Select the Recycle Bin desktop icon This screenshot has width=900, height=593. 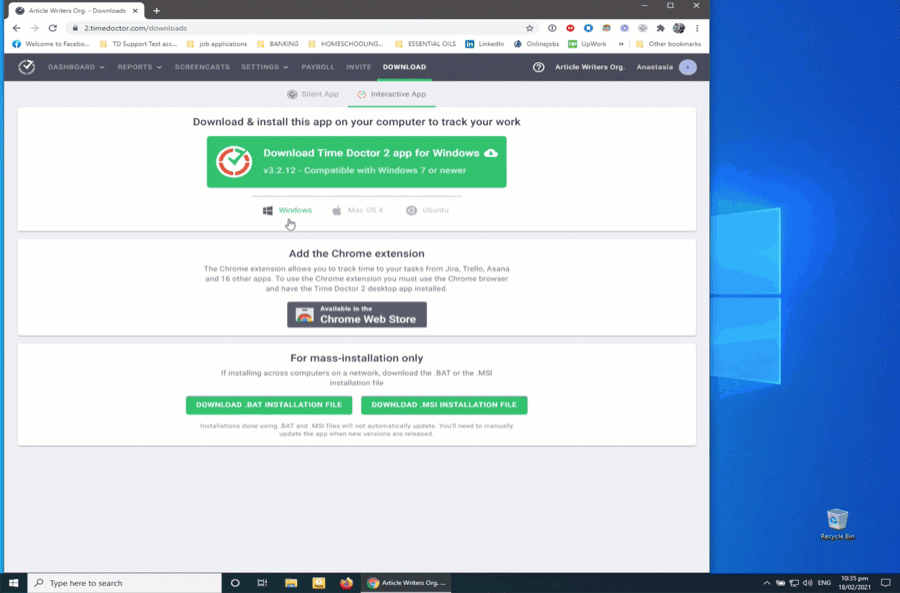837,524
